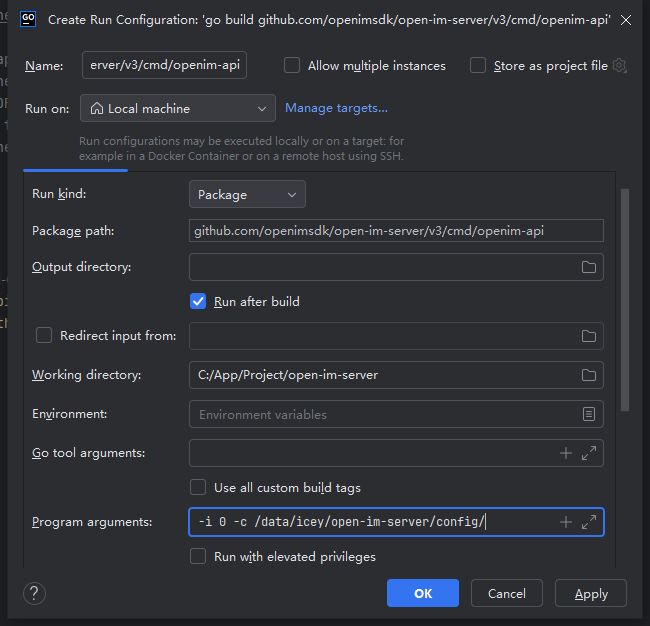The image size is (650, 626).
Task: Browse for Redirect input file via folder icon
Action: [x=588, y=336]
